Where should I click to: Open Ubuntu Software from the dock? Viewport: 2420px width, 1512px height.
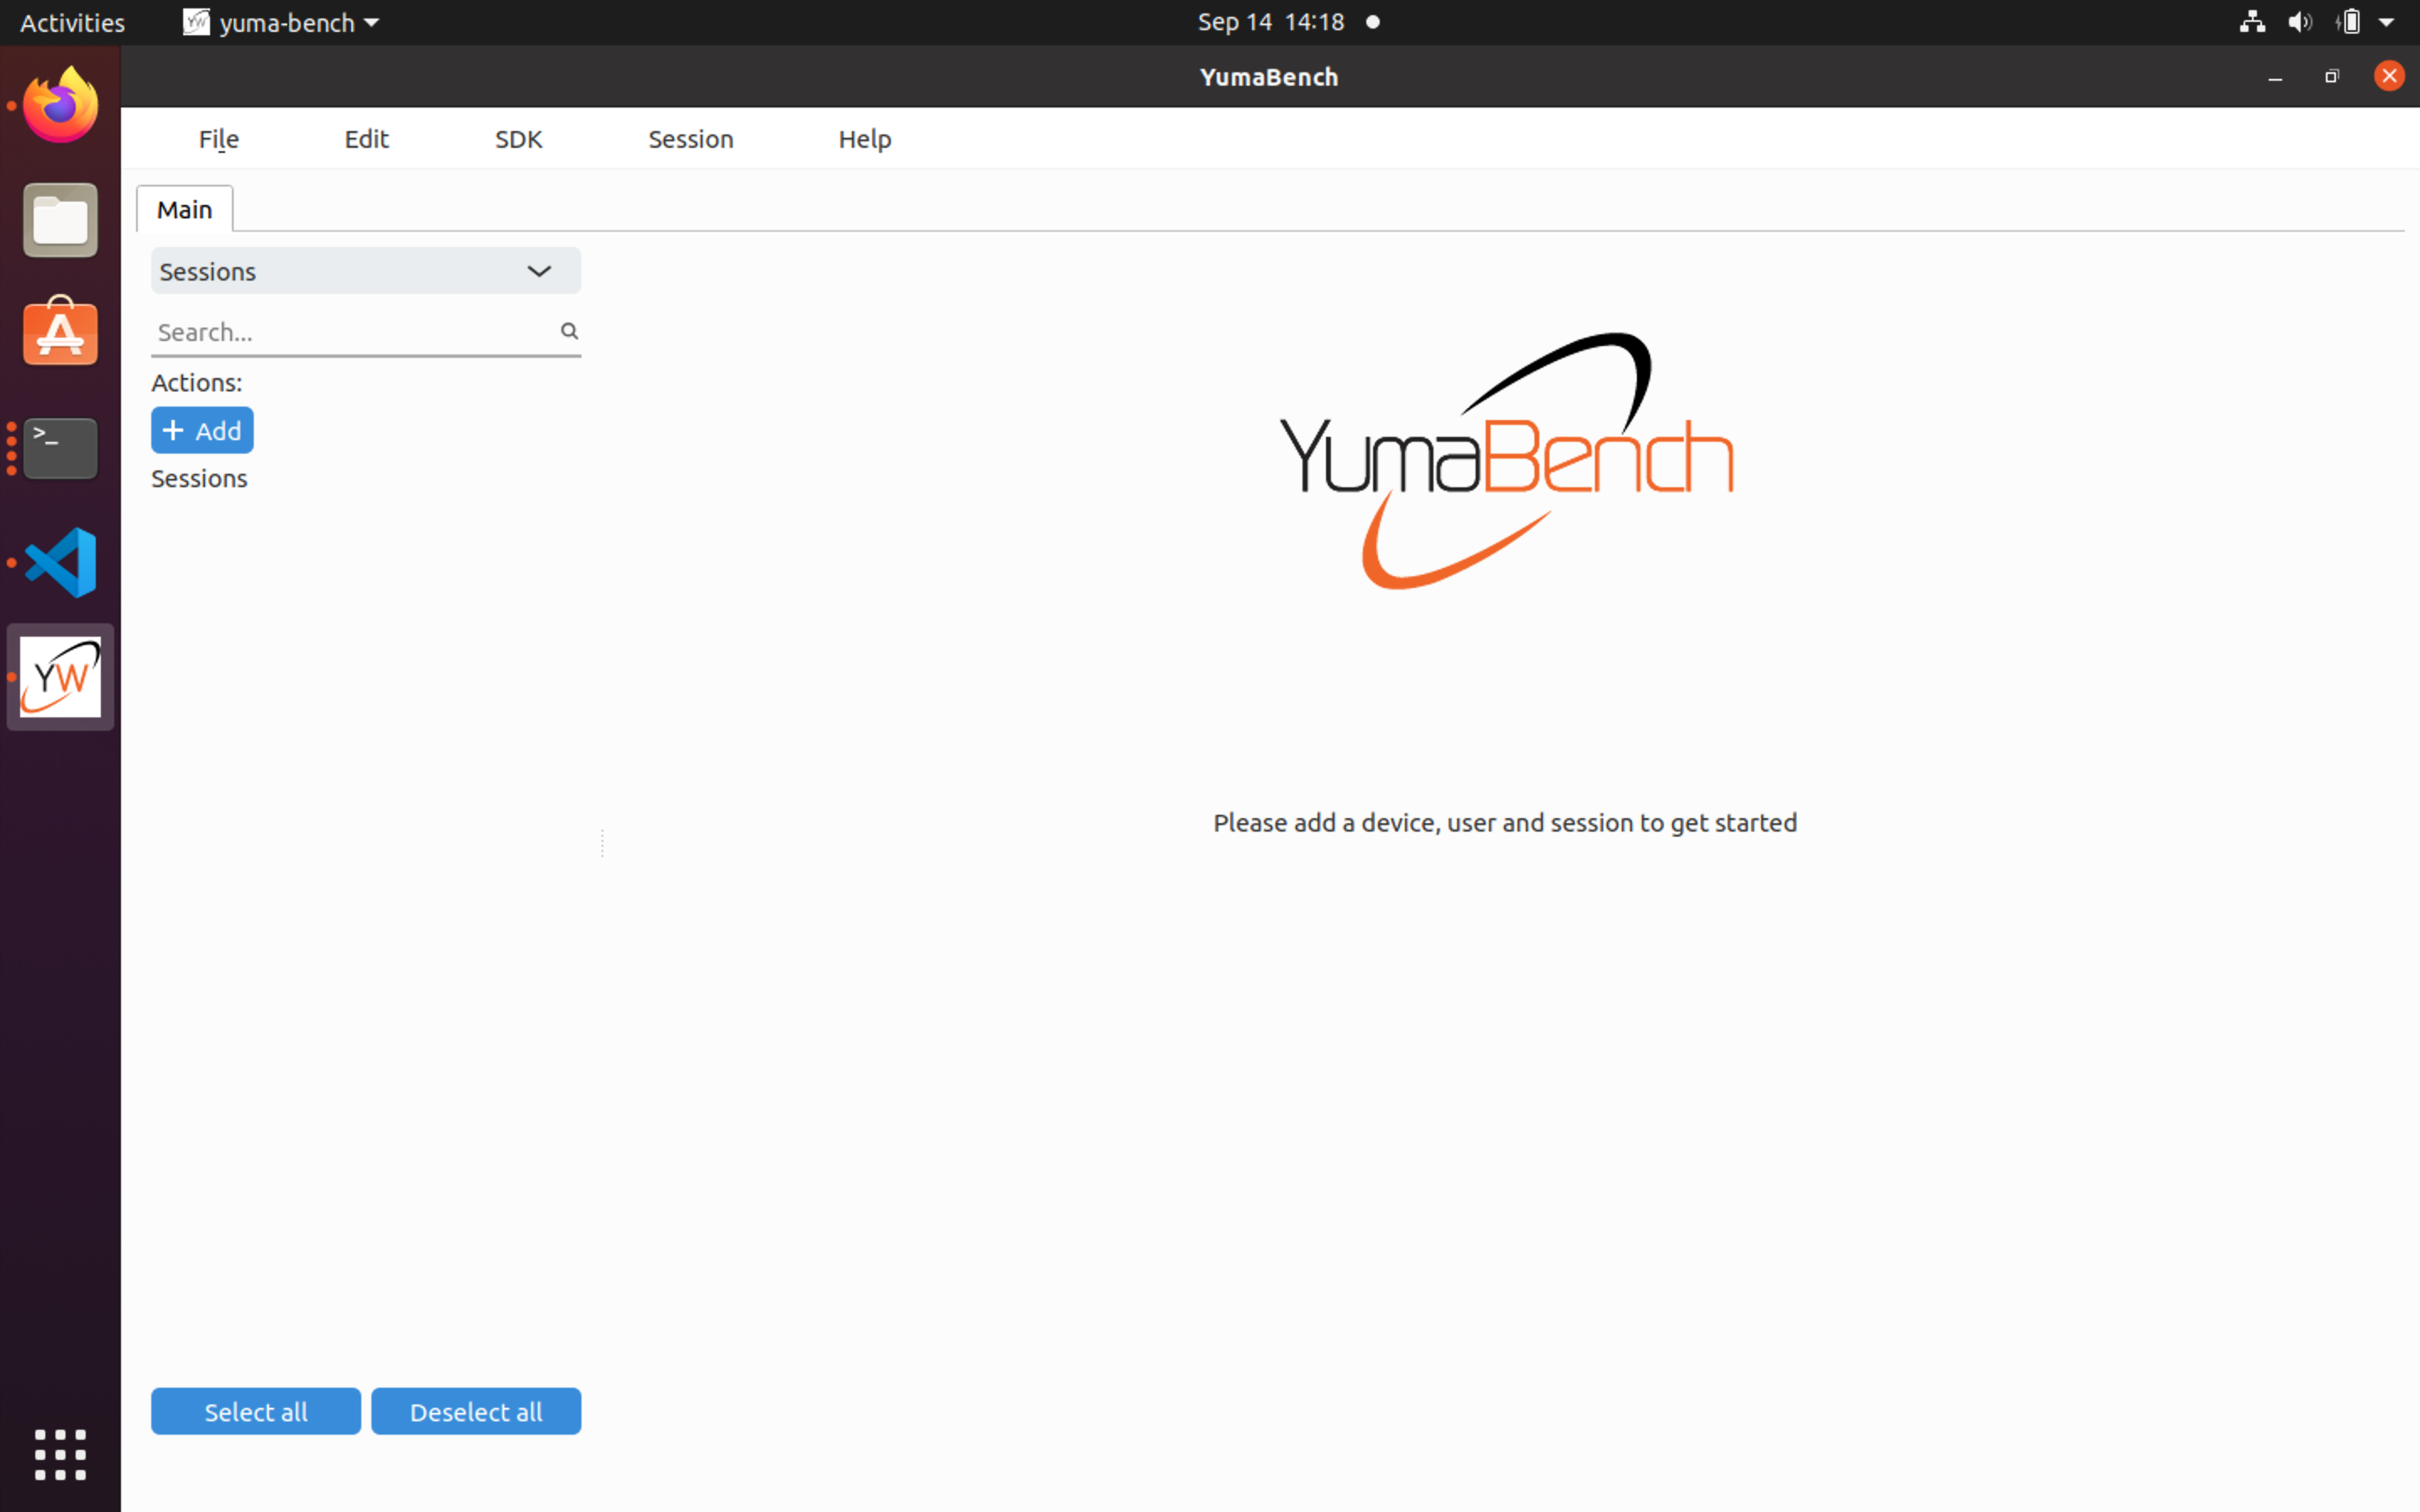59,331
